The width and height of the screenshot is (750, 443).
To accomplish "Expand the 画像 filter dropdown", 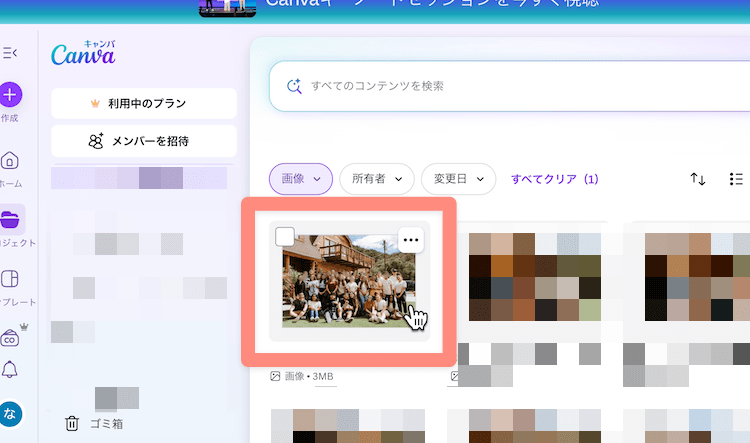I will 301,179.
